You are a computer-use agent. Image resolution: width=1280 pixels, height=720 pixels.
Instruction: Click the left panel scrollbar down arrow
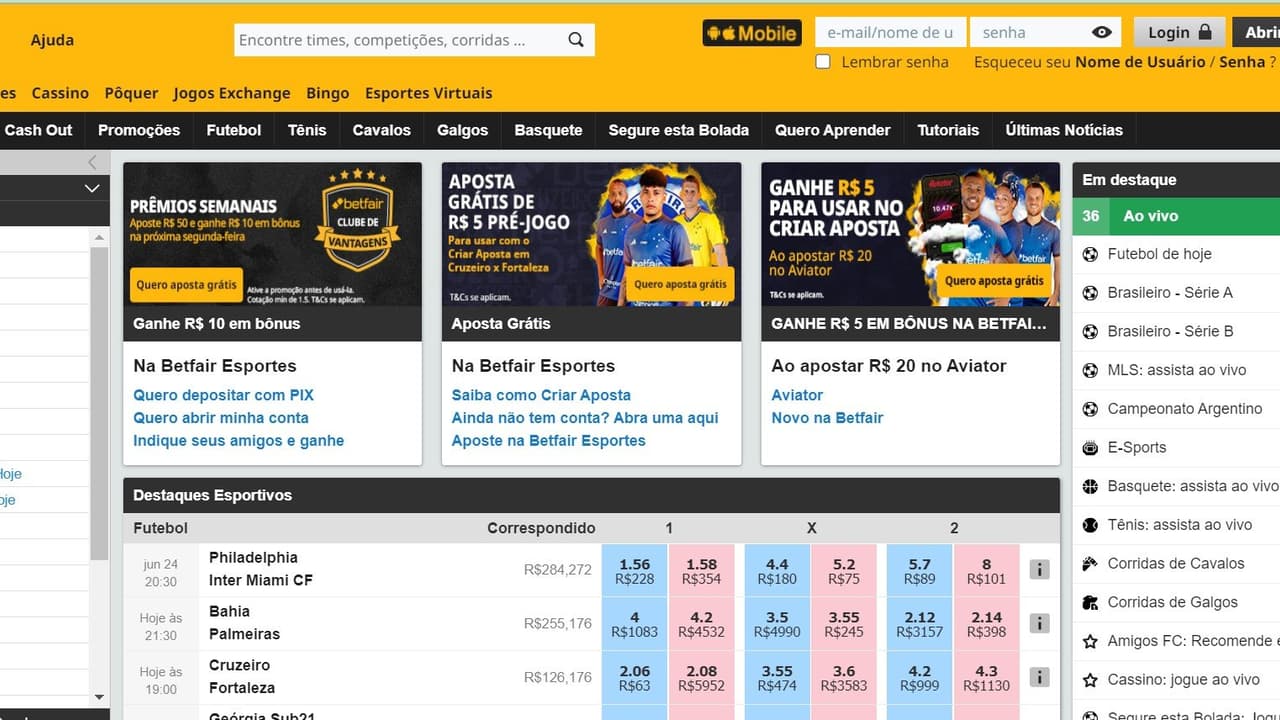pos(99,697)
